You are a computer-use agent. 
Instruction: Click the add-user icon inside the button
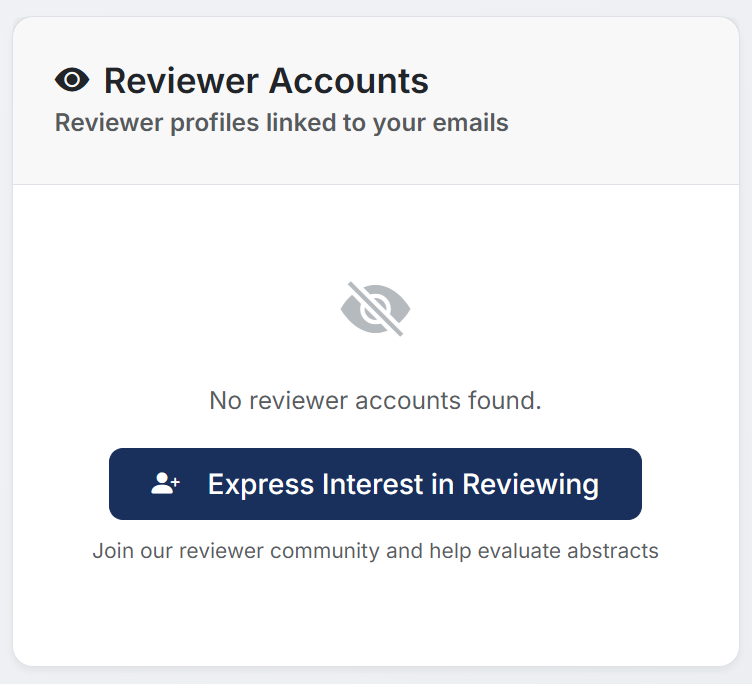[x=165, y=484]
